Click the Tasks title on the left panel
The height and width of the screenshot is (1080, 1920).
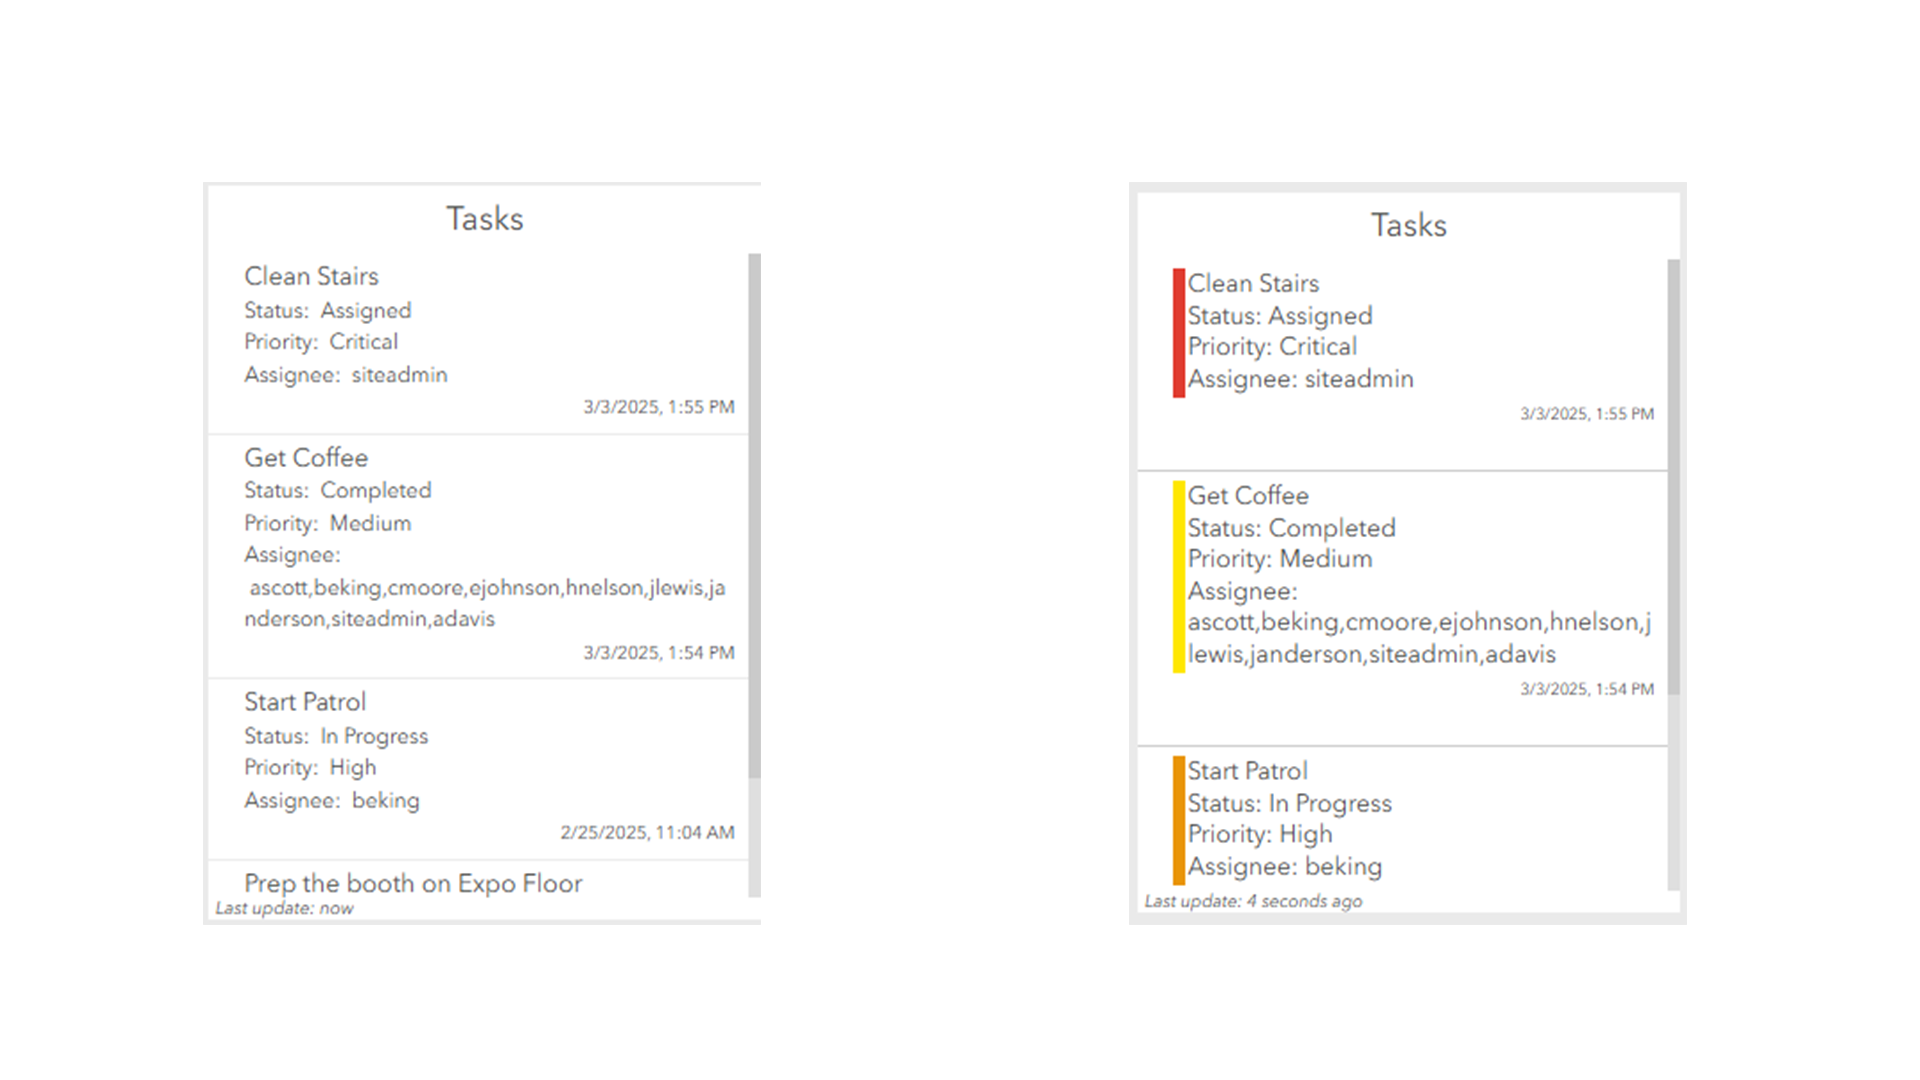click(x=484, y=219)
